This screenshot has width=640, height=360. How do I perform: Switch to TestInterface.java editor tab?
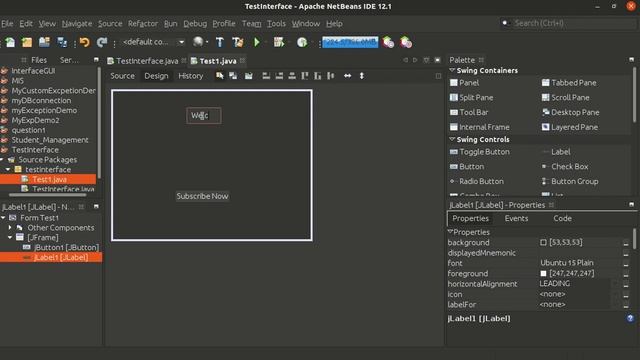pyautogui.click(x=147, y=61)
